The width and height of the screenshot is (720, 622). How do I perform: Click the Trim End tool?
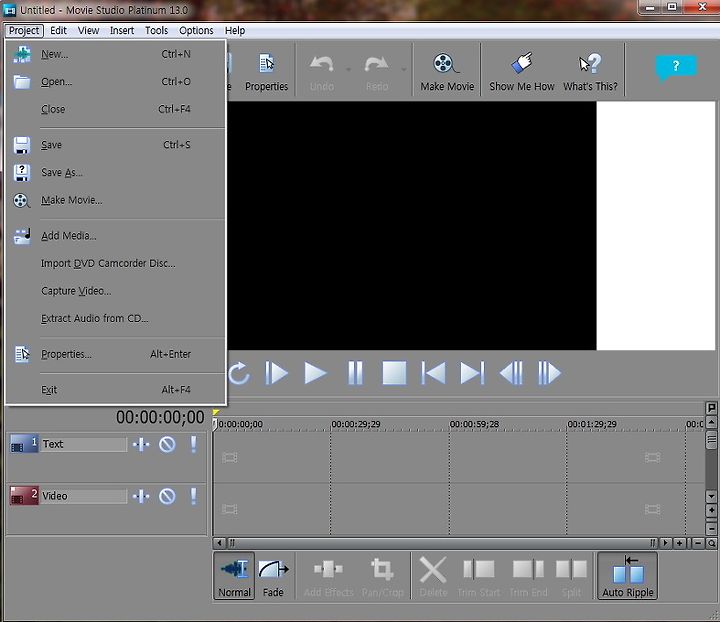(529, 577)
